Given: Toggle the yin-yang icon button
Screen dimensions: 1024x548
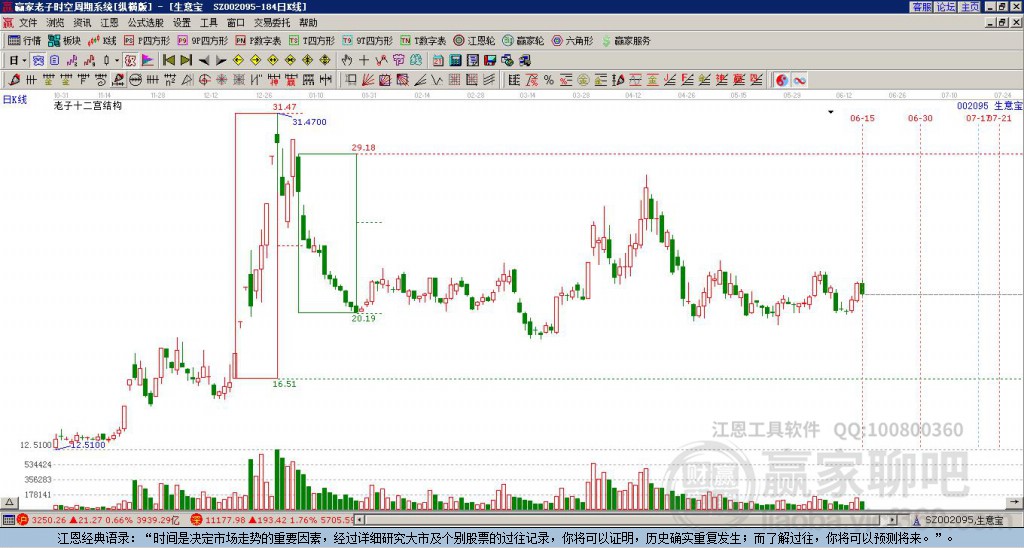Looking at the screenshot, I should (782, 80).
